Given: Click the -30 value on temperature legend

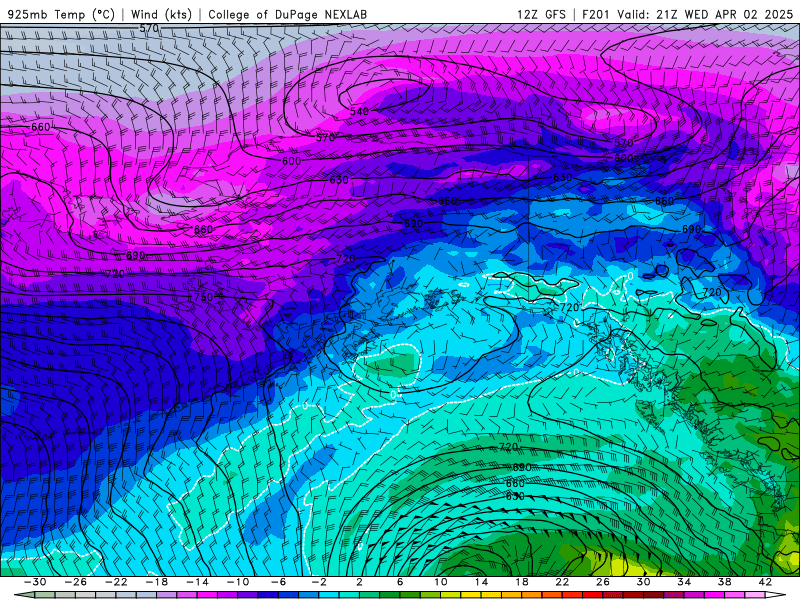Looking at the screenshot, I should point(35,582).
